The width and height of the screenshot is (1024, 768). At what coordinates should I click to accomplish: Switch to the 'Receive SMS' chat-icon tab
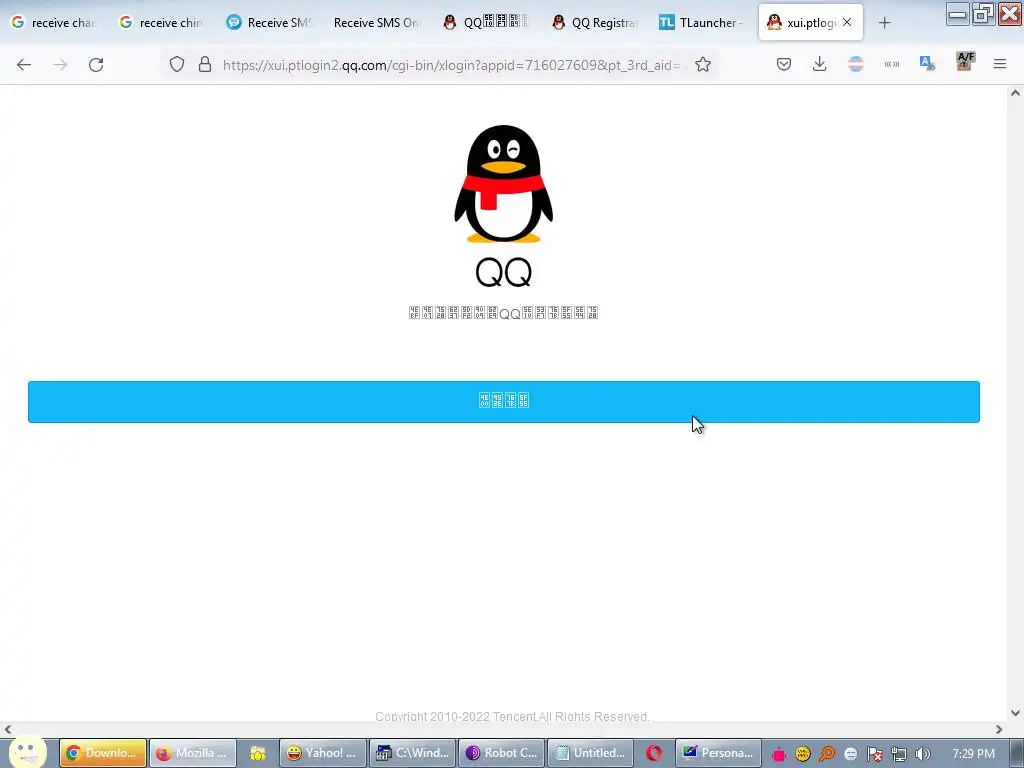pos(269,22)
